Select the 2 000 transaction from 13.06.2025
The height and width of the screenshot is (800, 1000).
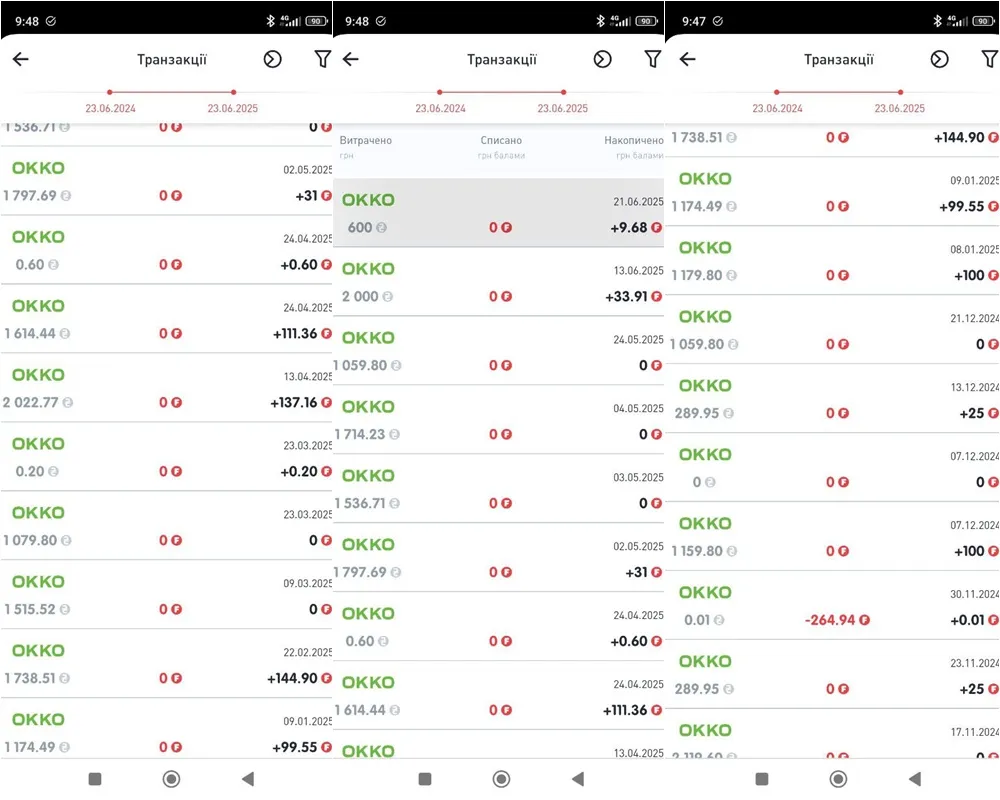498,283
